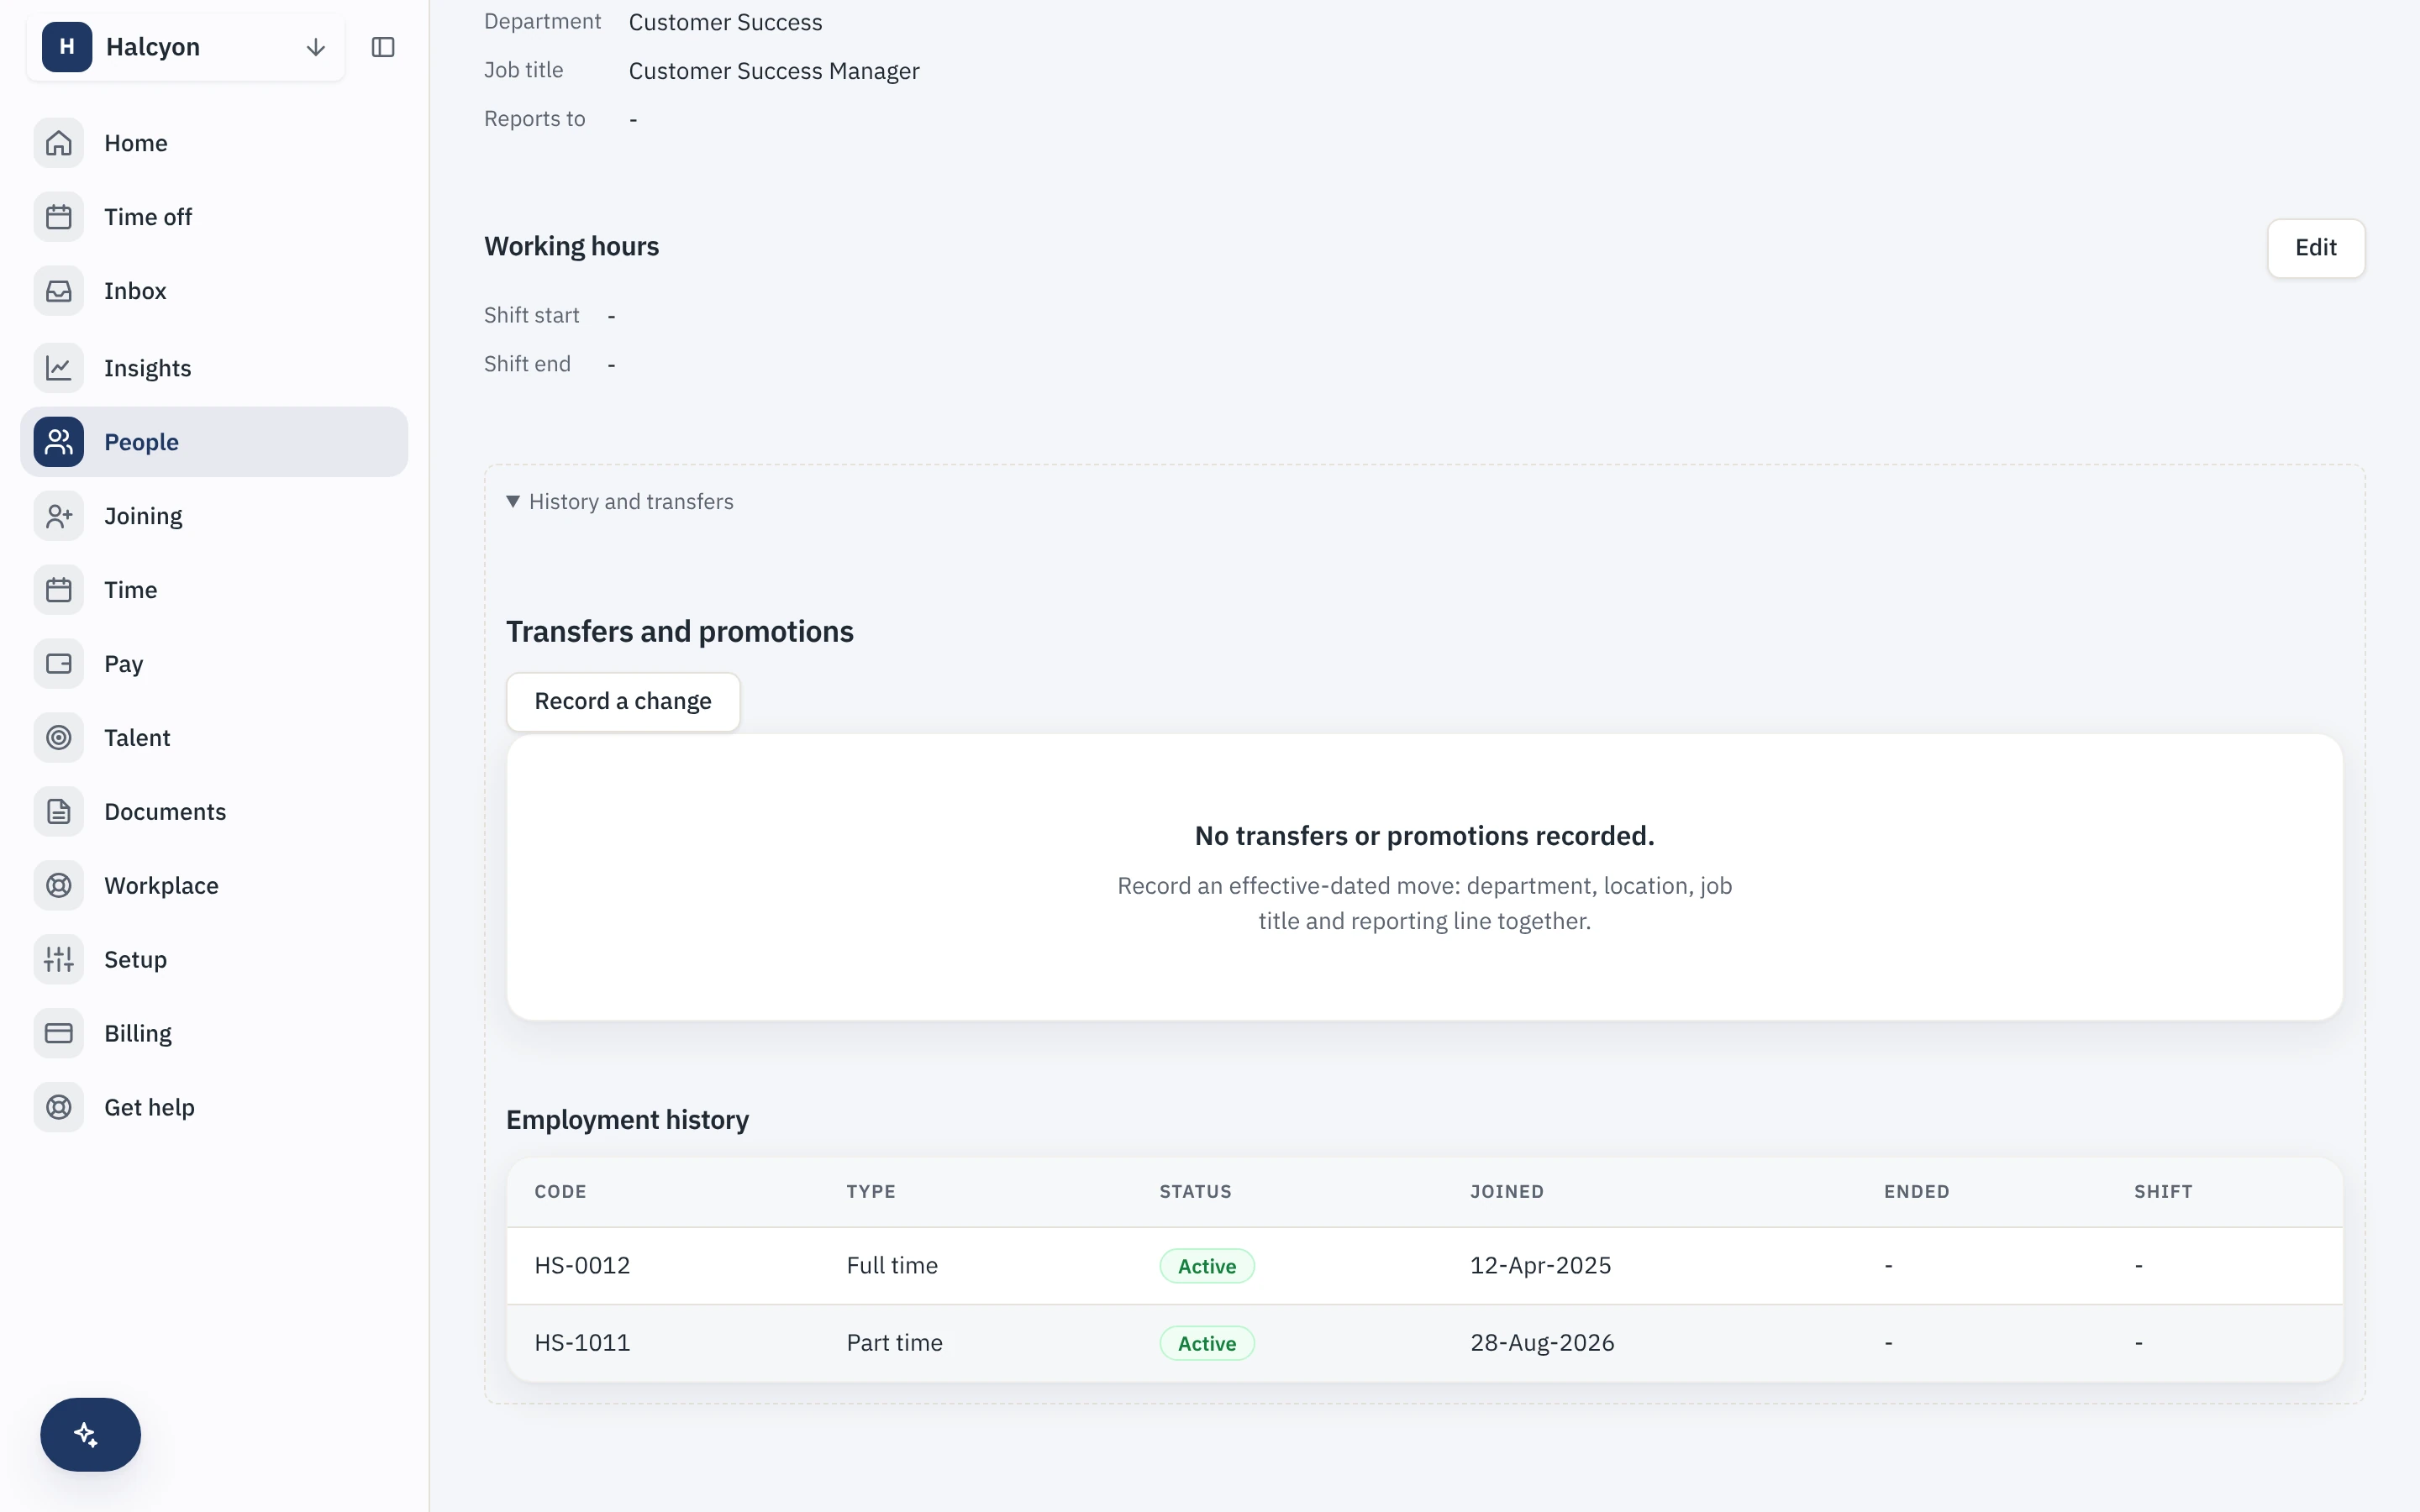The height and width of the screenshot is (1512, 2420).
Task: Open the Inbox tray icon
Action: 59,291
